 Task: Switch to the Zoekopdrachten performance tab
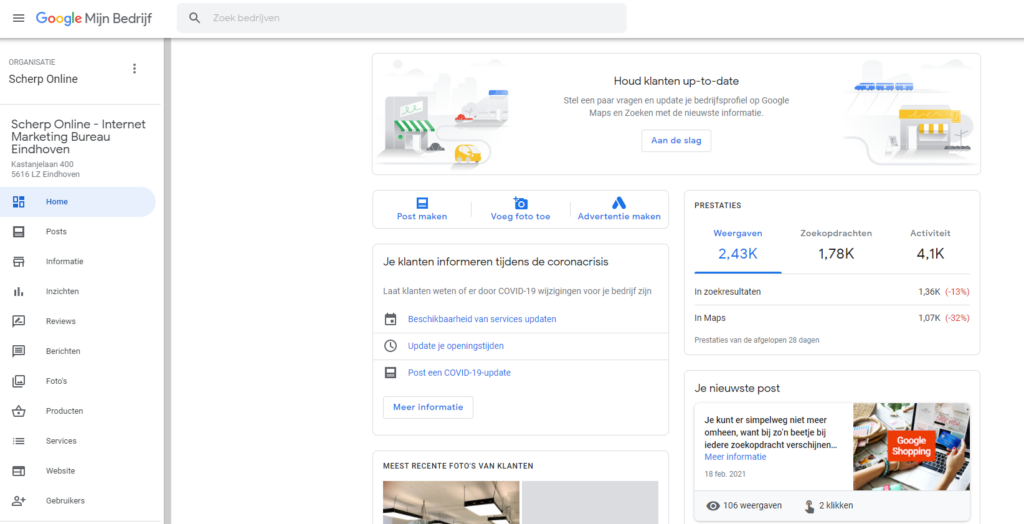836,244
